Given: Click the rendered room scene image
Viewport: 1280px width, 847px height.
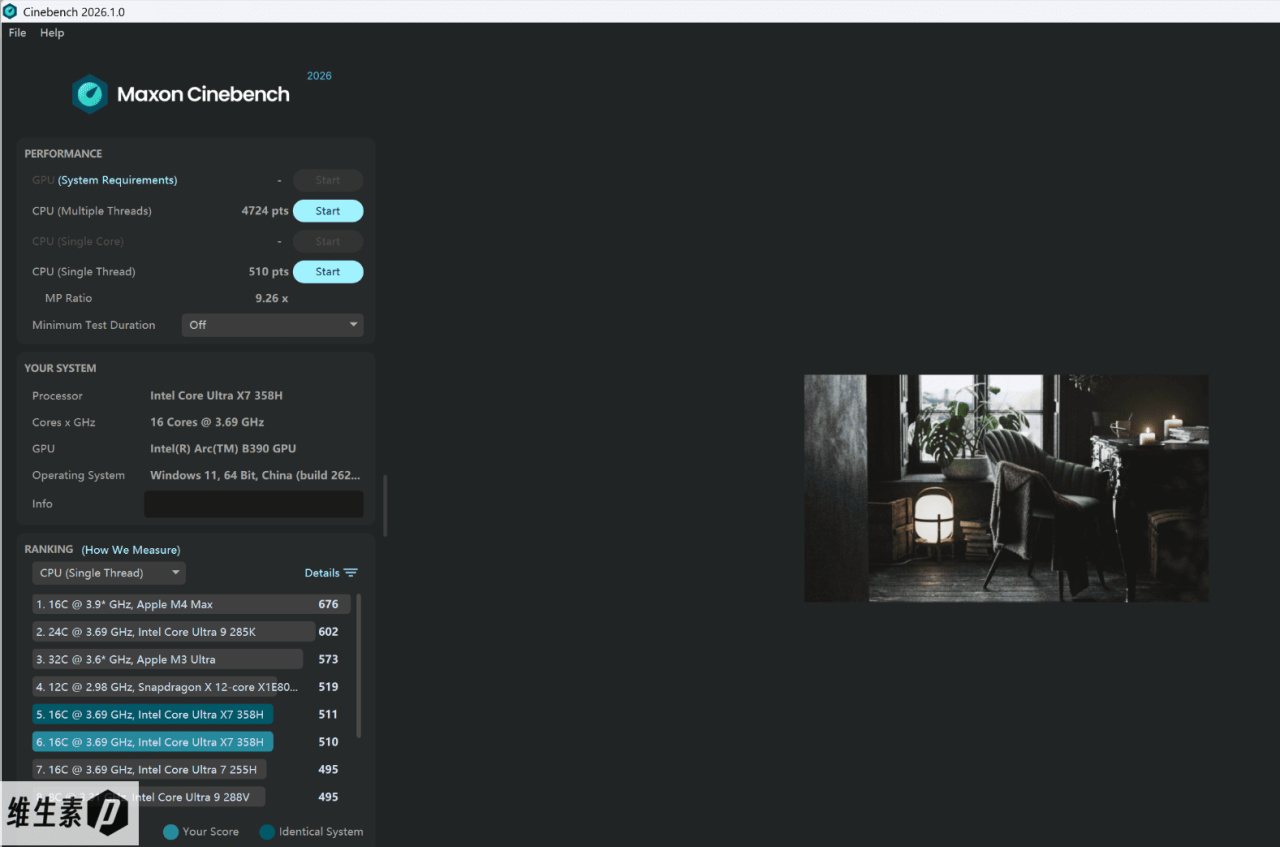Looking at the screenshot, I should coord(1006,488).
